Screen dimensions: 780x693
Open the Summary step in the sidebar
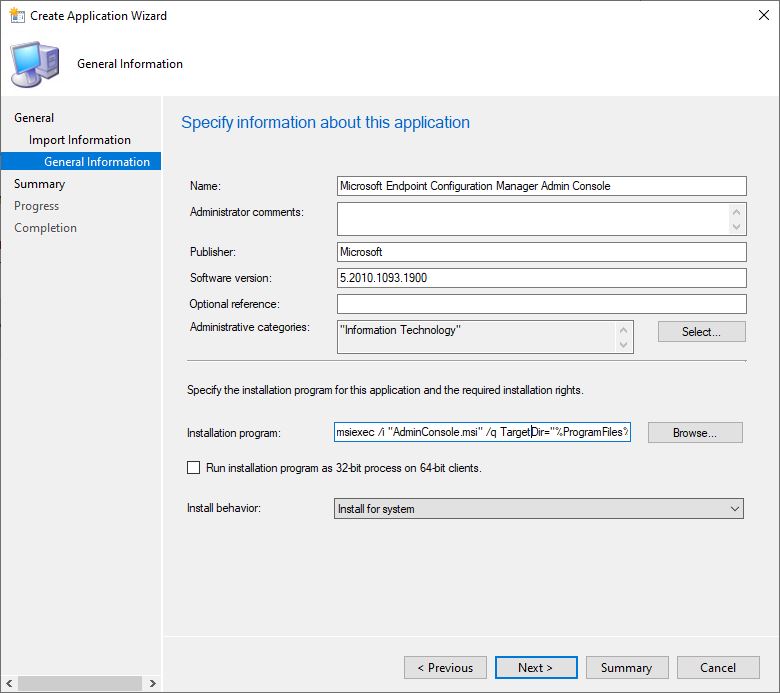[x=40, y=184]
